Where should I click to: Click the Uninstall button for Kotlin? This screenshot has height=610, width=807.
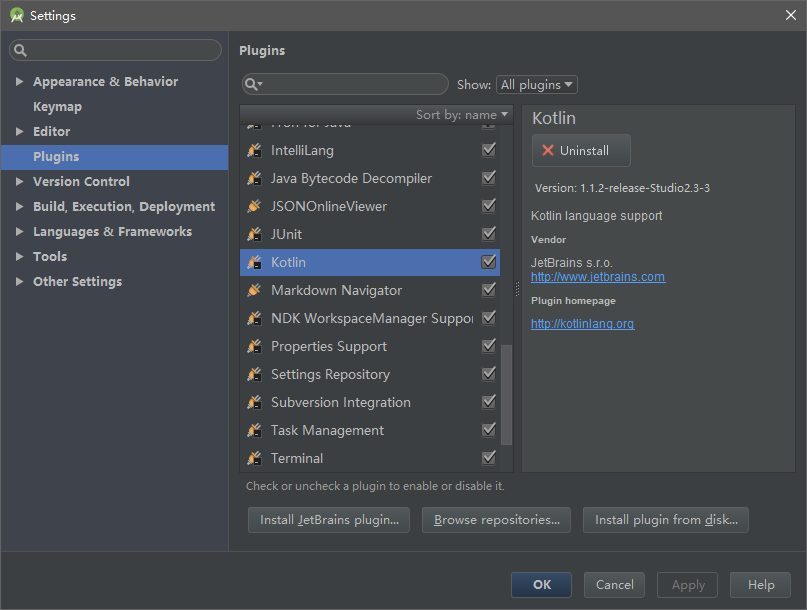pos(581,150)
